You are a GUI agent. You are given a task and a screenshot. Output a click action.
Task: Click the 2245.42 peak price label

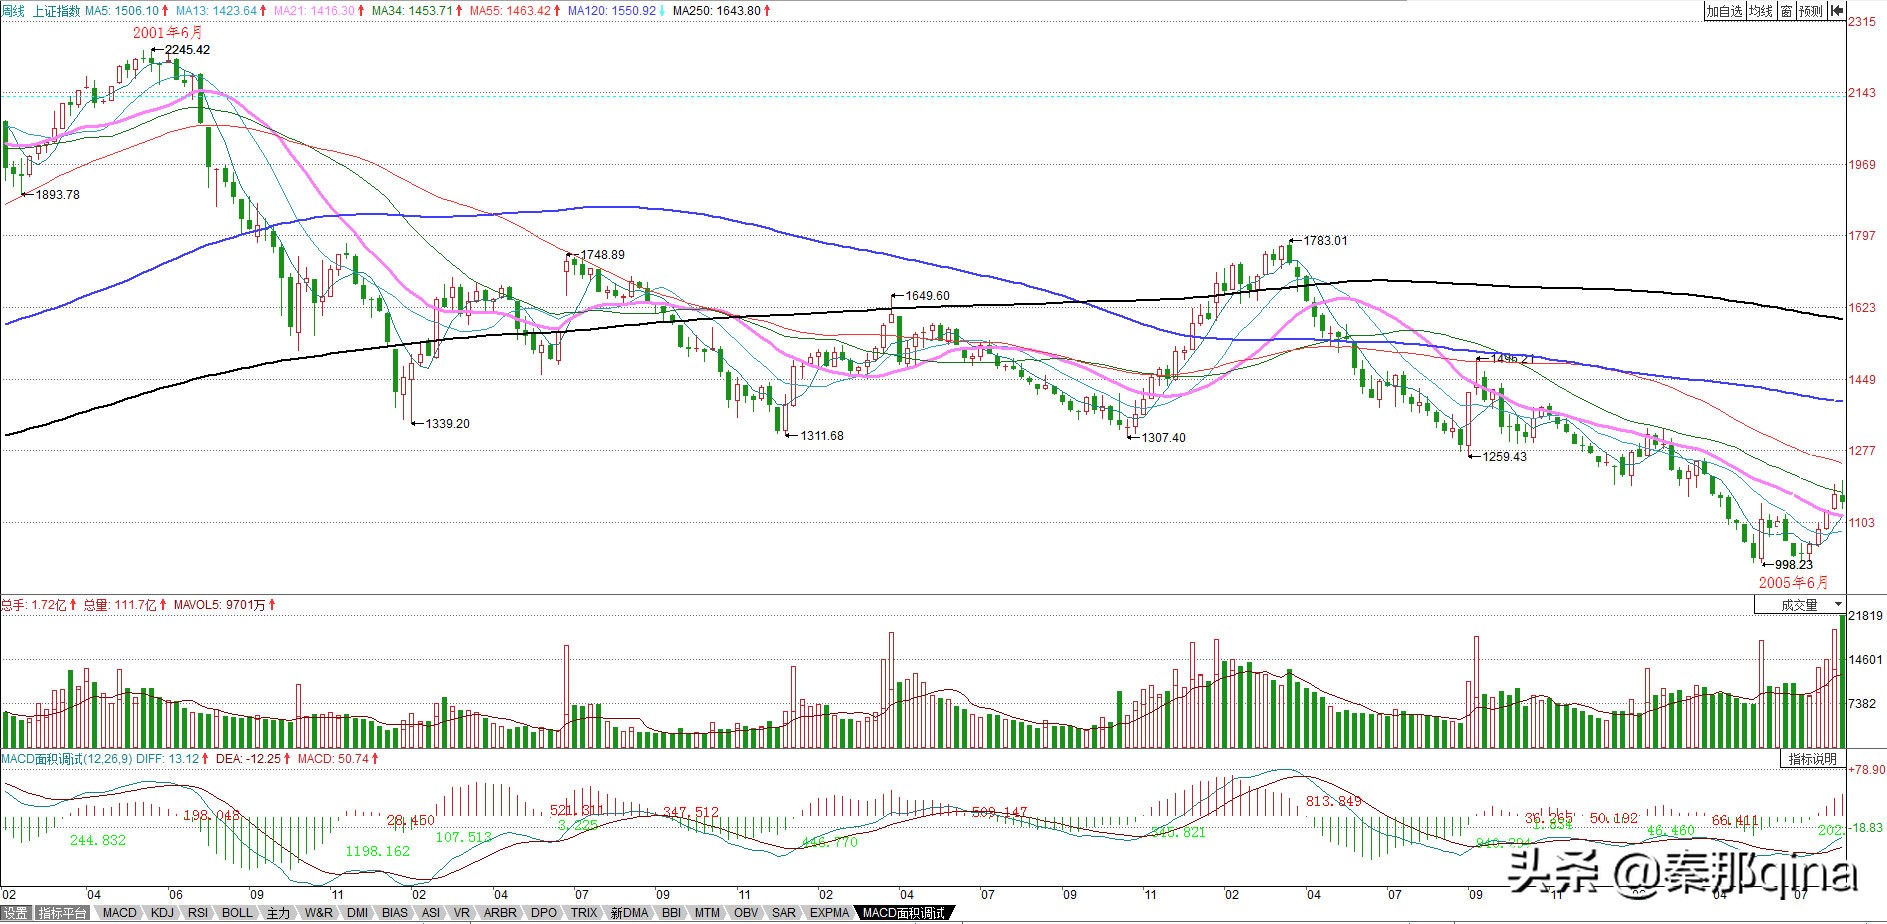click(x=187, y=50)
